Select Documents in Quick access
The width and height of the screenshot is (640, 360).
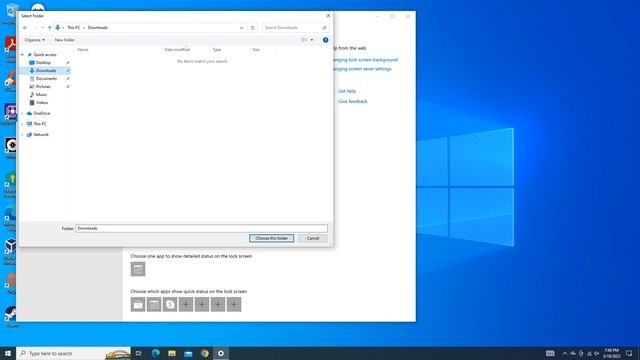point(46,79)
